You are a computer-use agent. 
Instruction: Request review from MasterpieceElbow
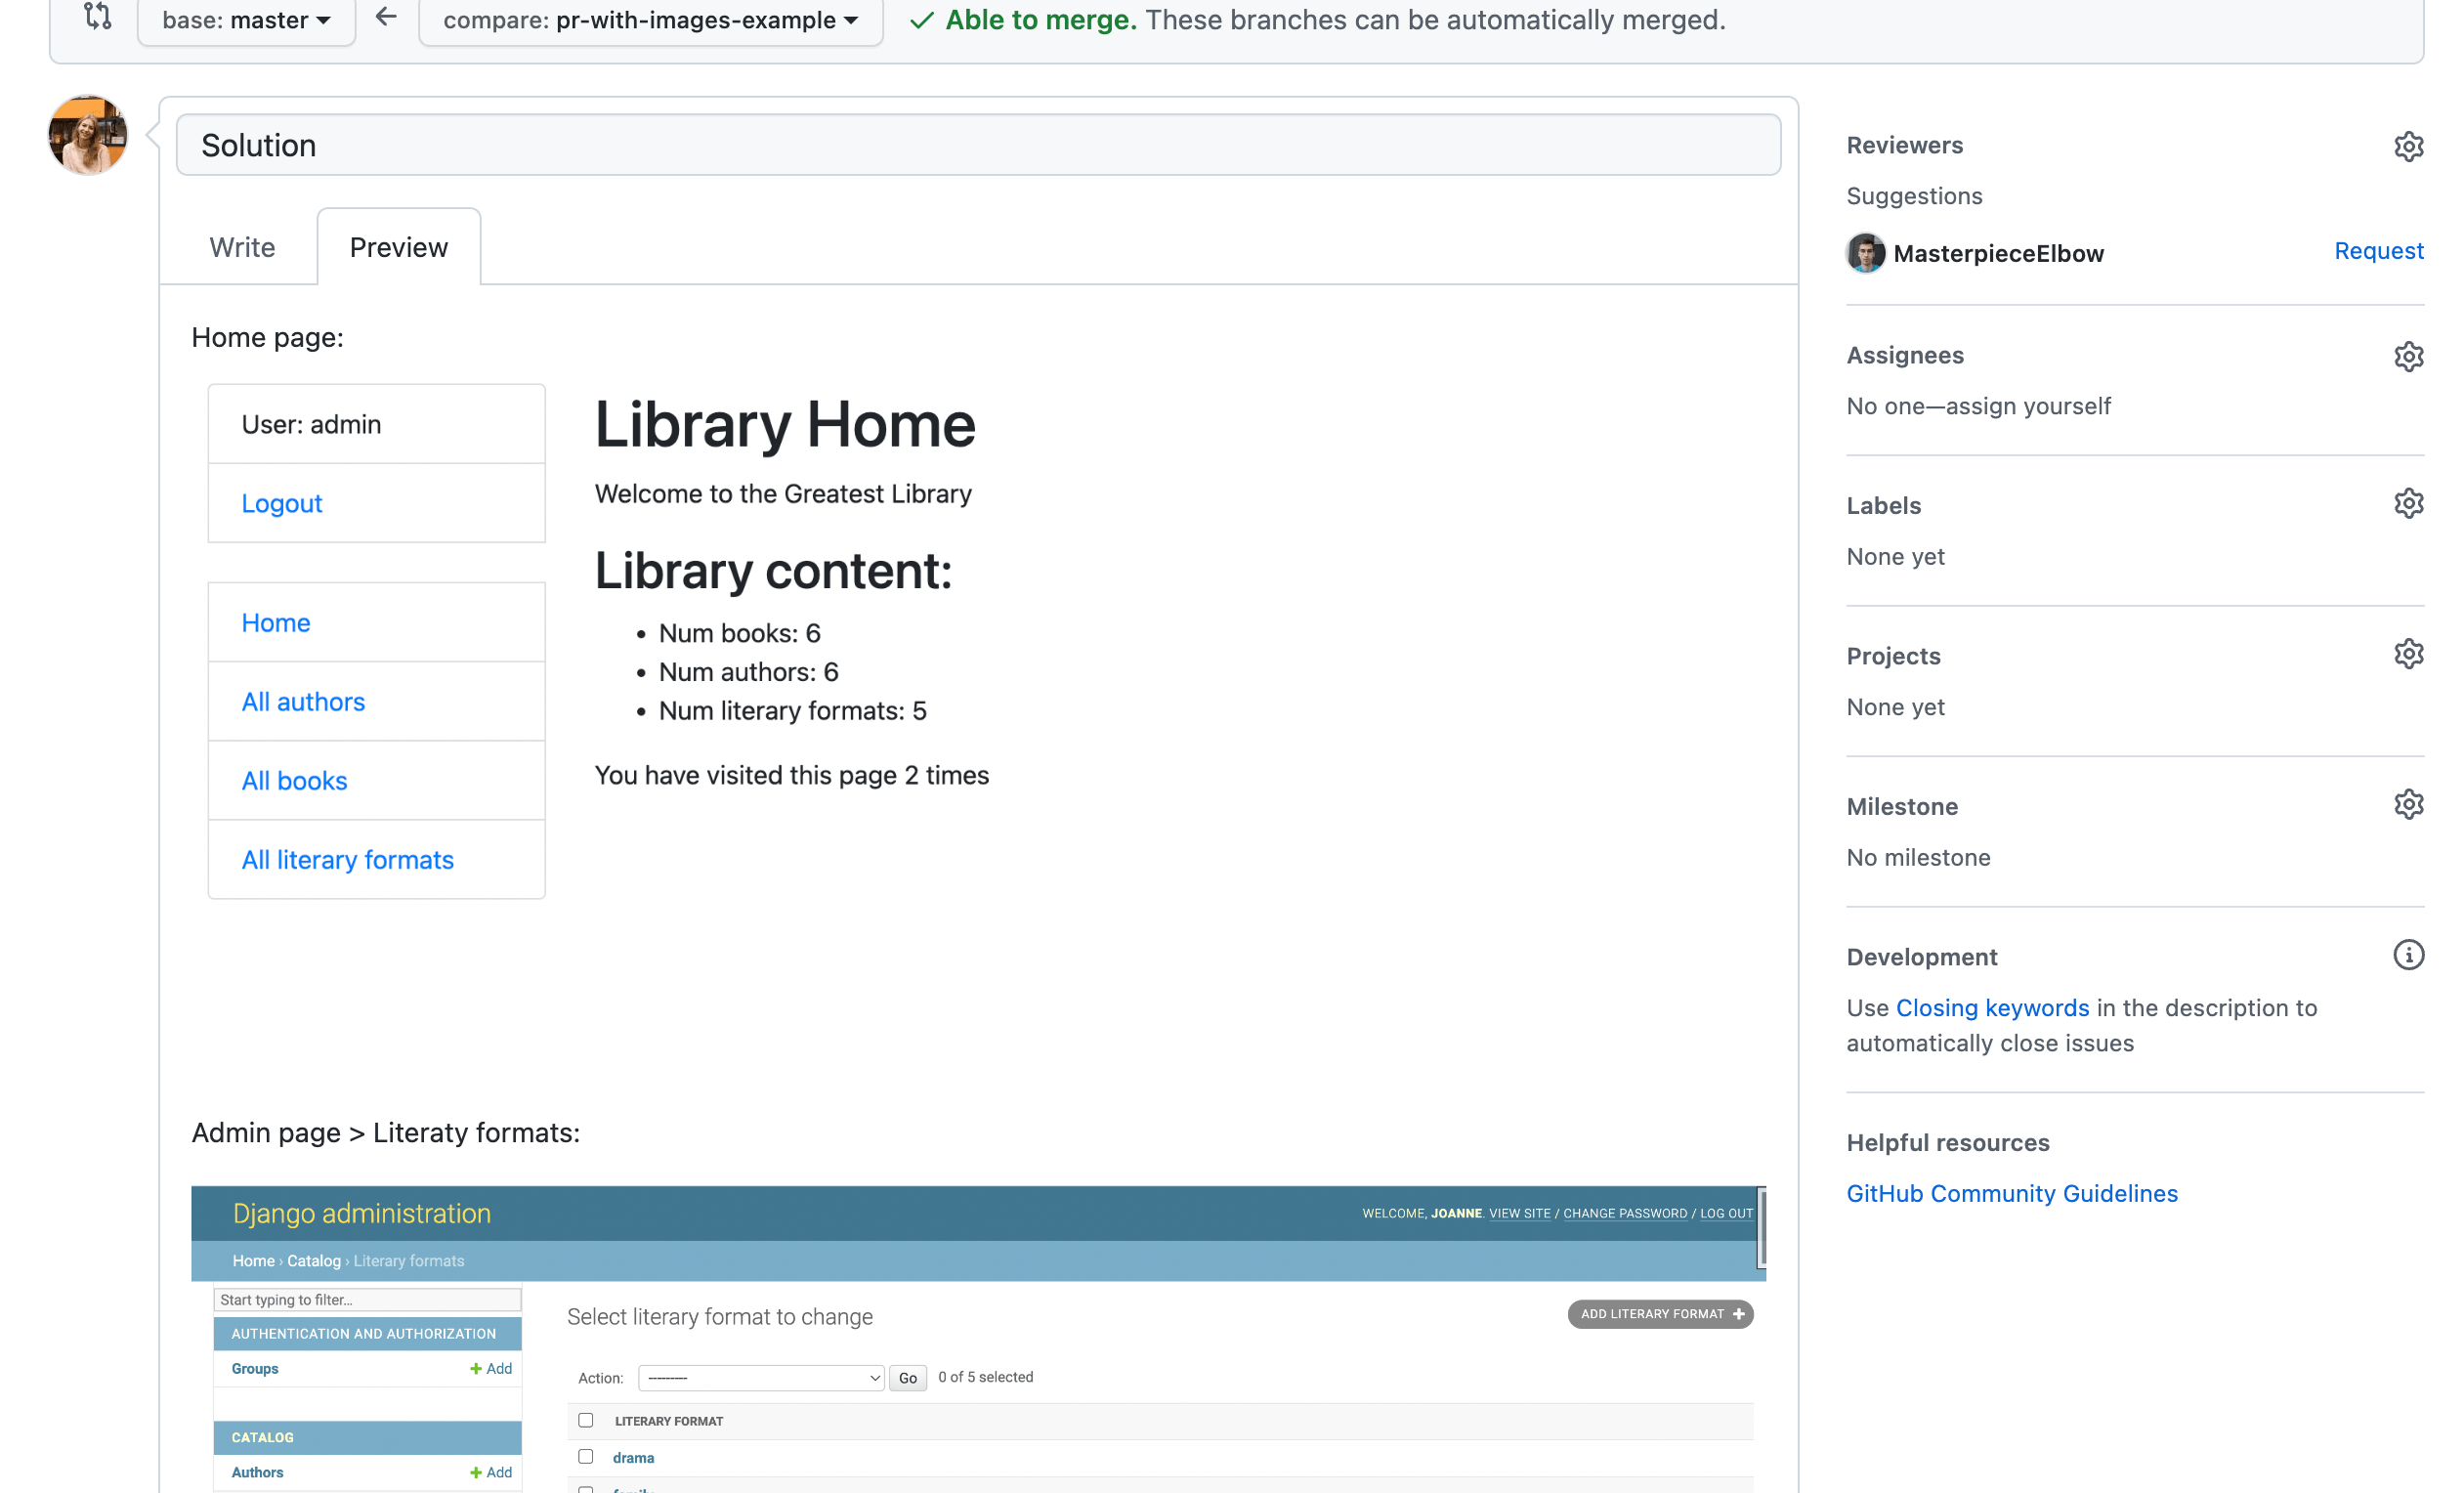(2377, 251)
